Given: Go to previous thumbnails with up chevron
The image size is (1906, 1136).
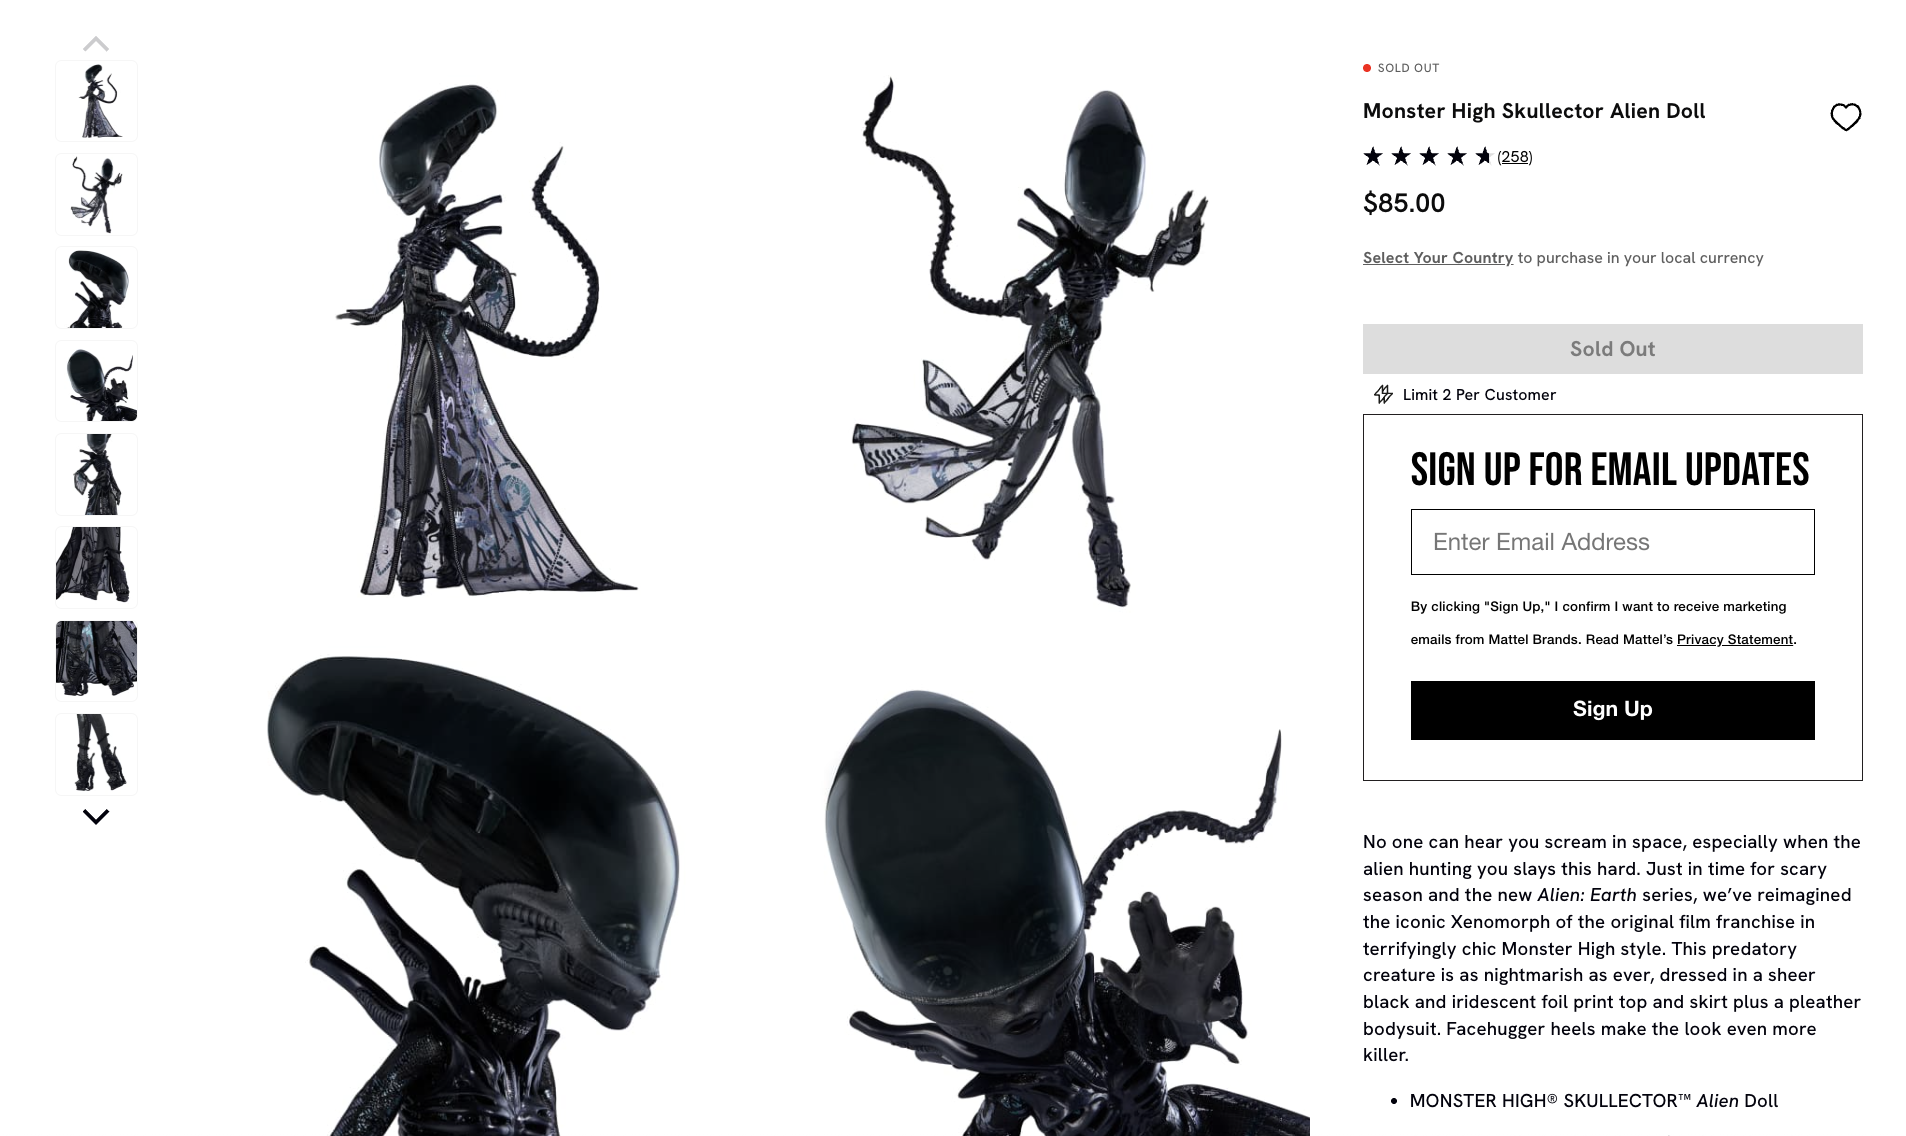Looking at the screenshot, I should (96, 44).
